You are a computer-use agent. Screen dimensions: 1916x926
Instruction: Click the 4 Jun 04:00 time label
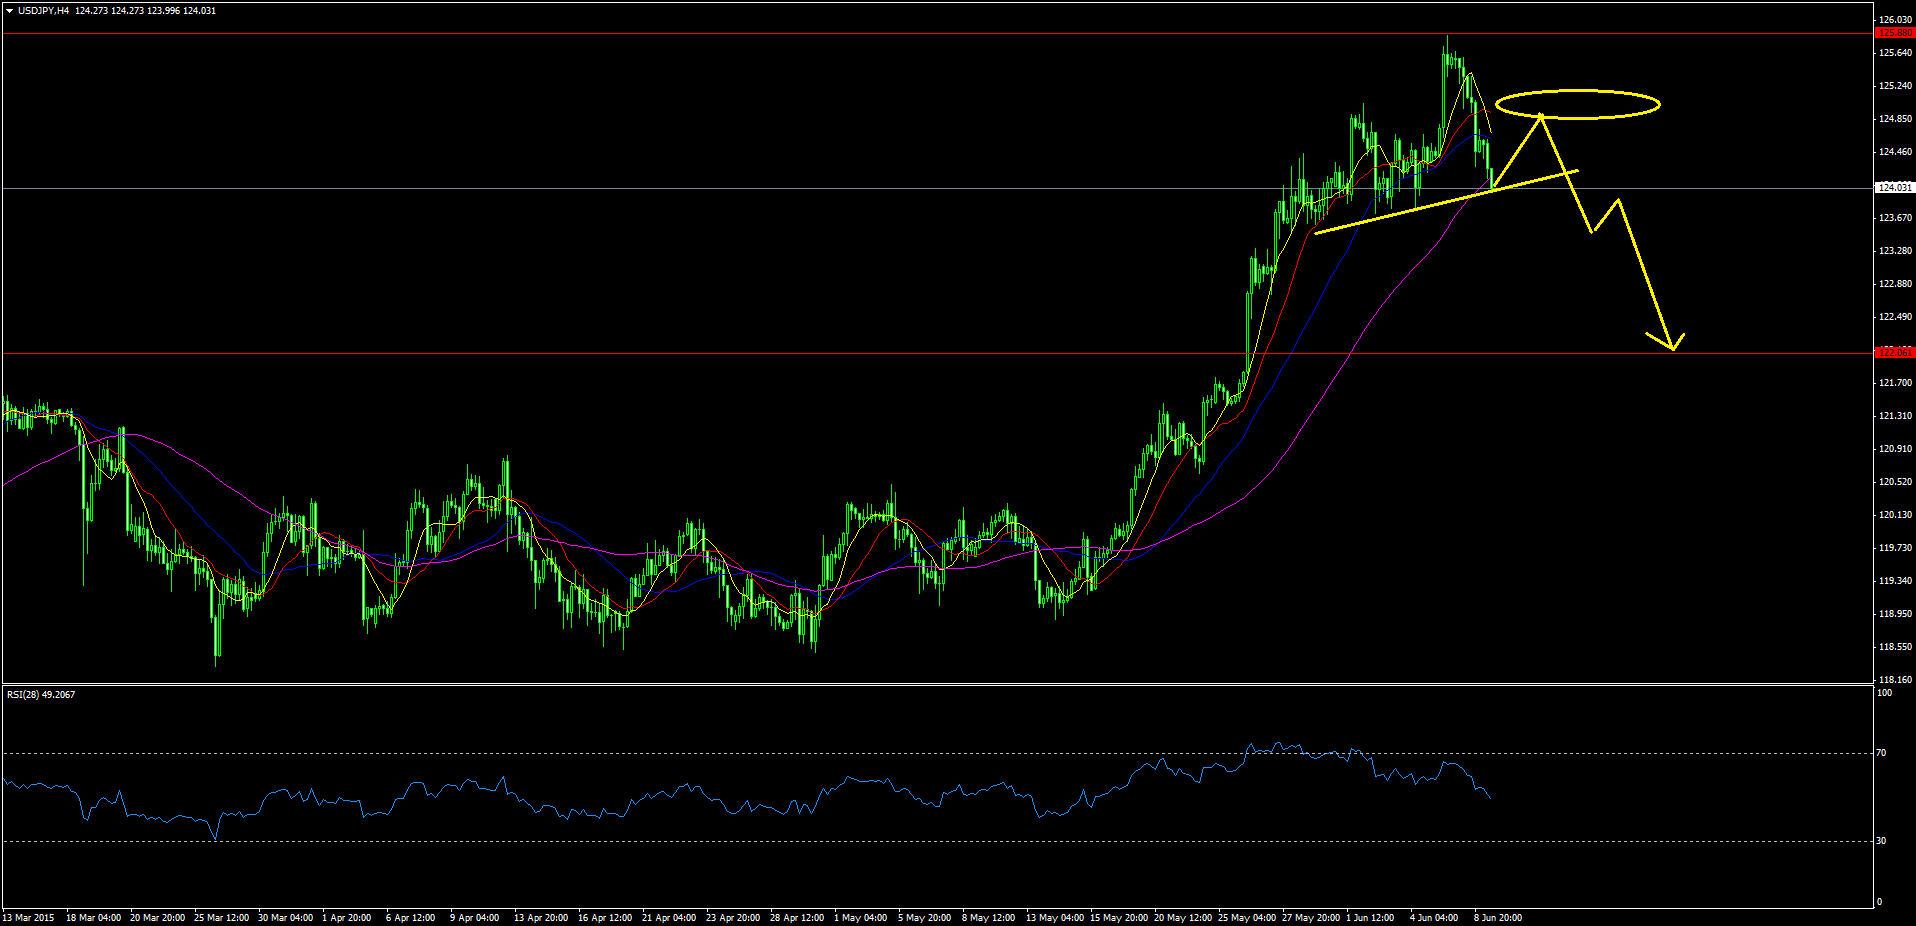pyautogui.click(x=1434, y=918)
